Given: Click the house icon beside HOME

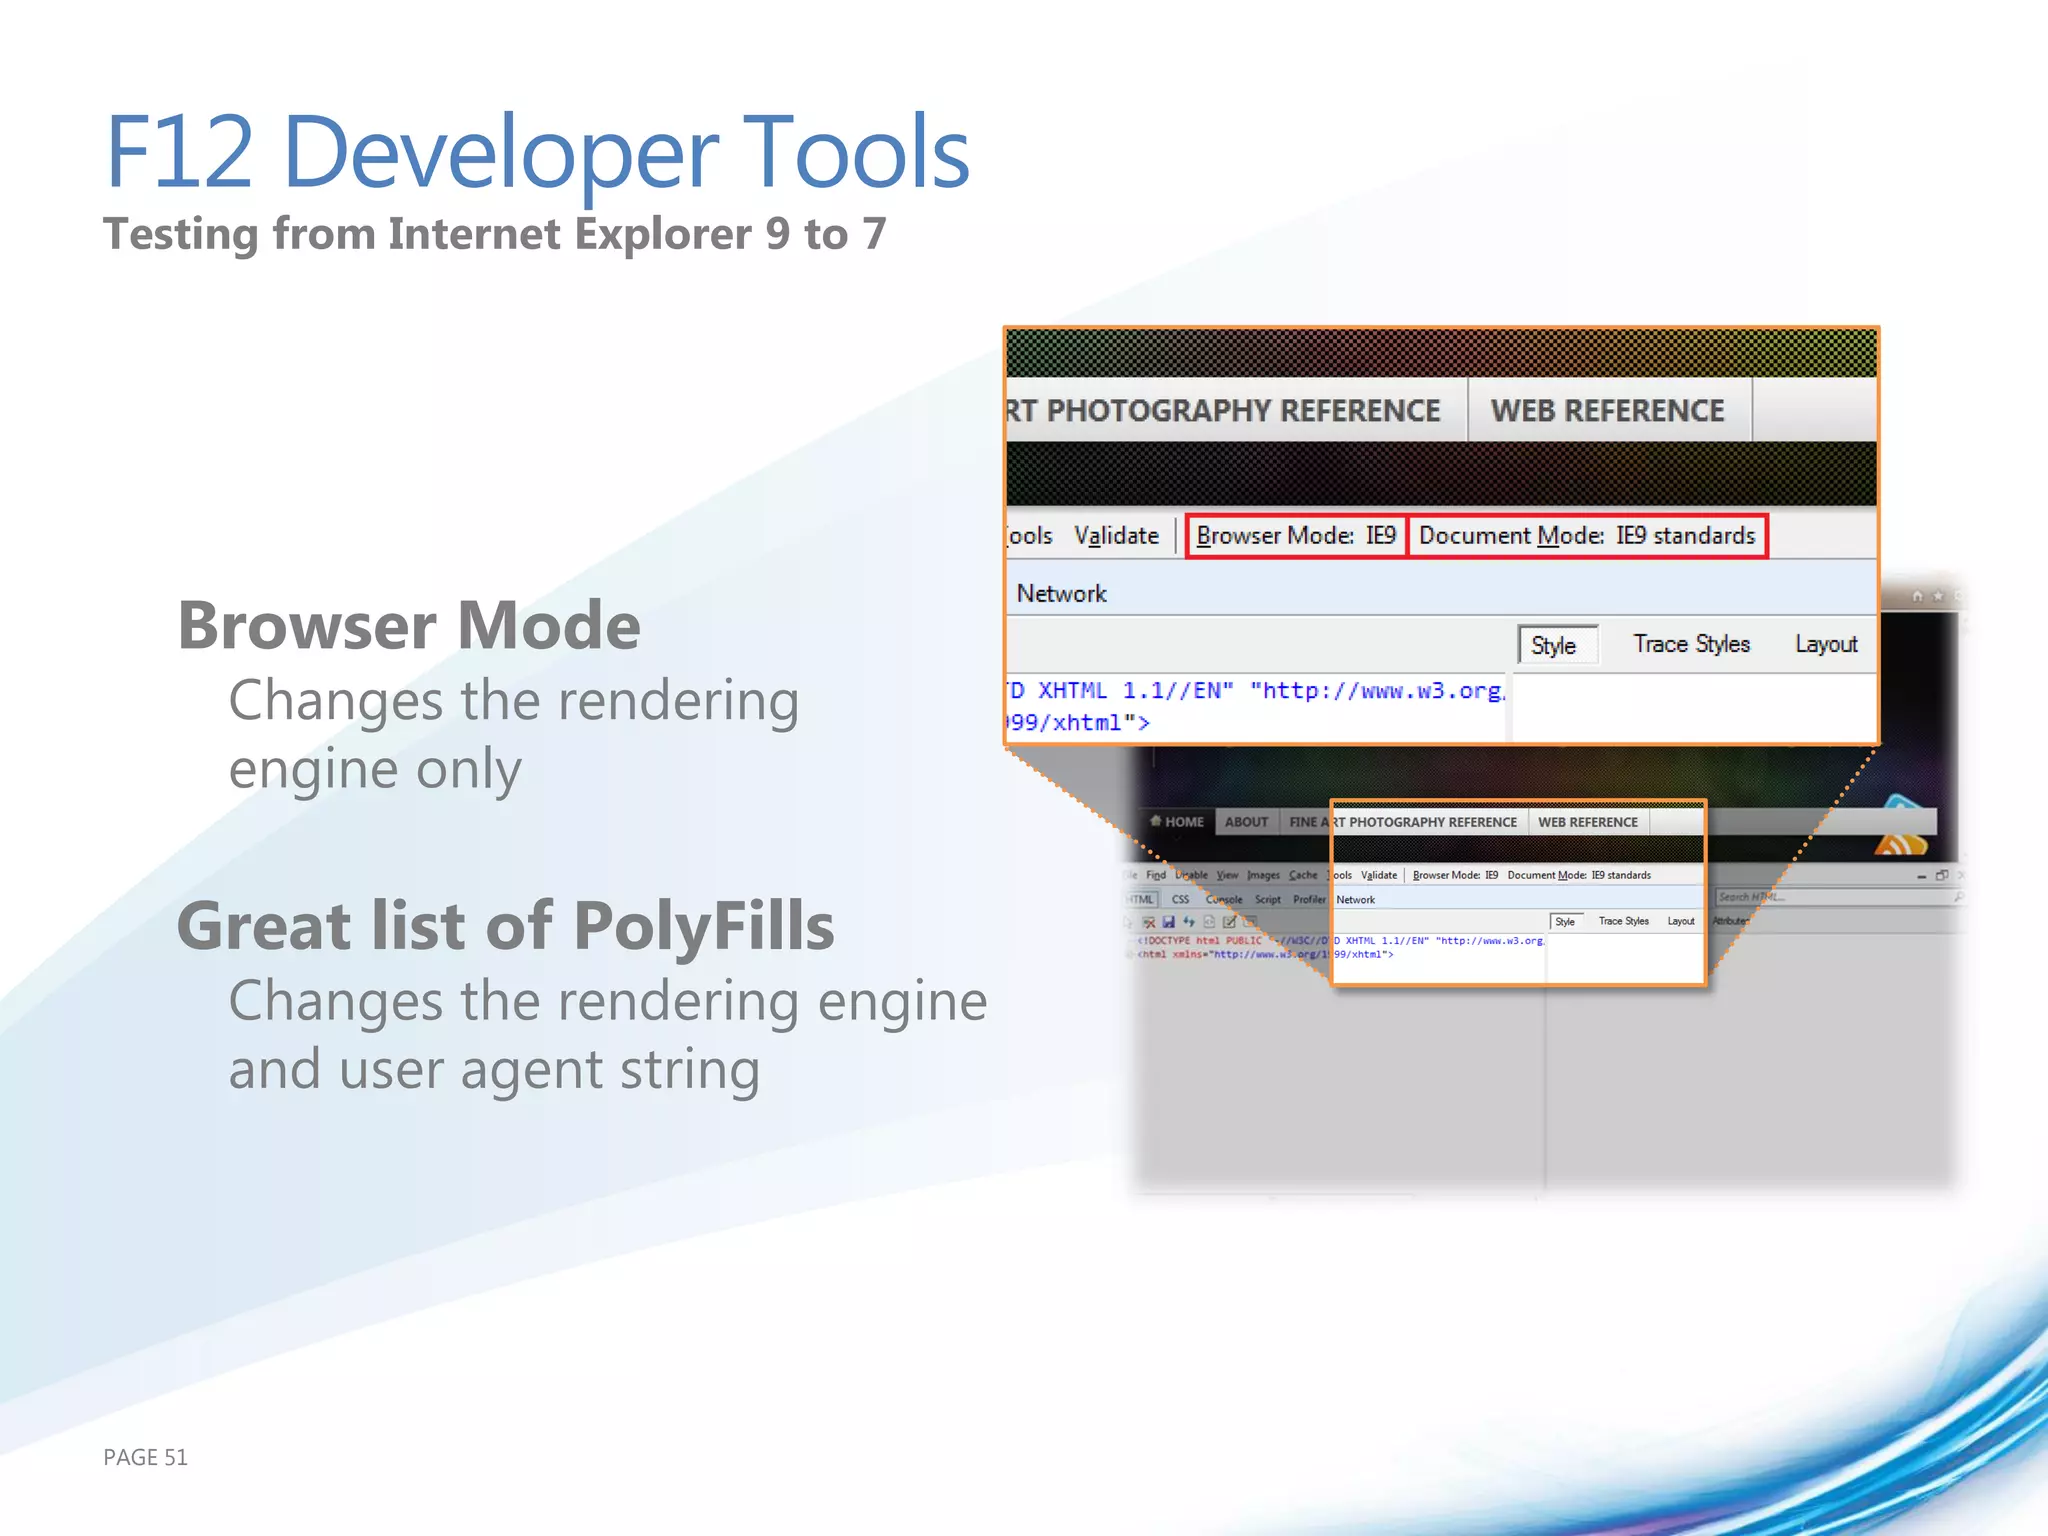Looking at the screenshot, I should 1156,821.
